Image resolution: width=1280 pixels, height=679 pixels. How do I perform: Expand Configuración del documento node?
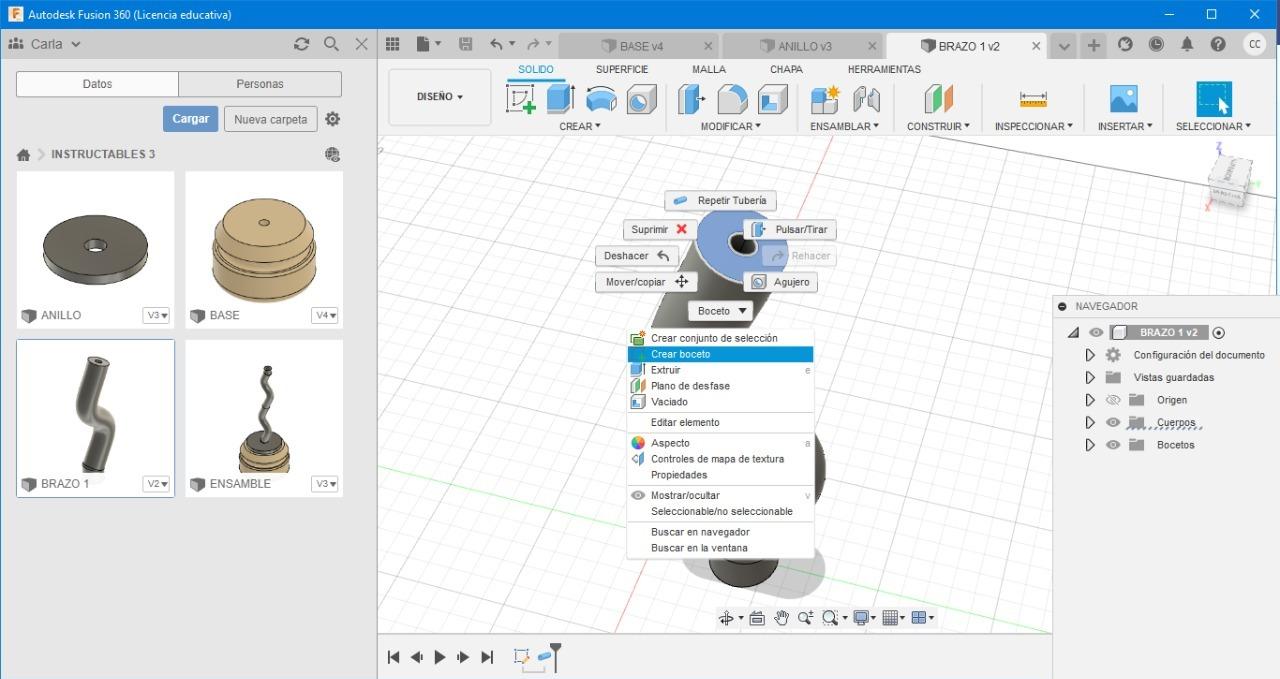[1090, 355]
